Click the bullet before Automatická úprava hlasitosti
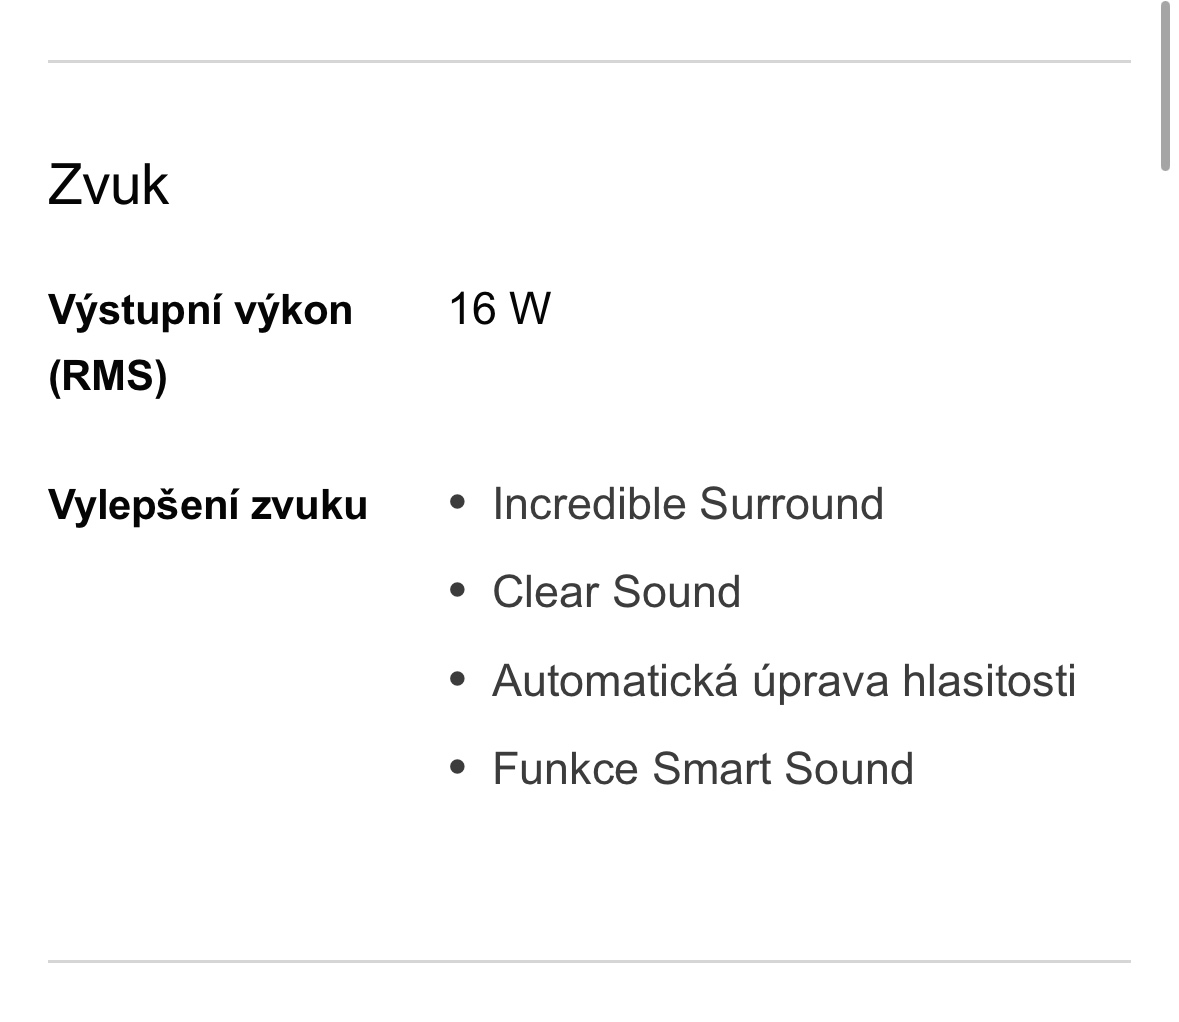Image resolution: width=1179 pixels, height=1022 pixels. 459,679
